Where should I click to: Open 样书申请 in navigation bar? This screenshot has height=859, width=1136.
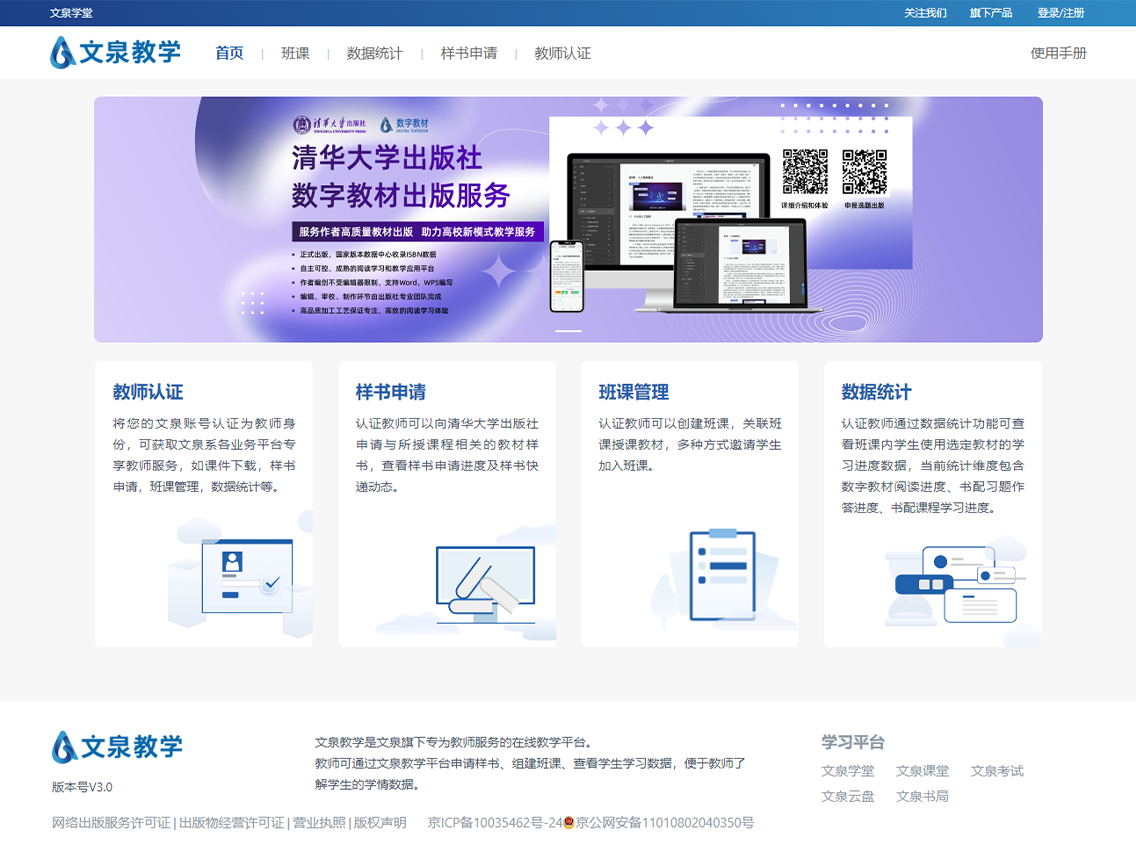(469, 53)
